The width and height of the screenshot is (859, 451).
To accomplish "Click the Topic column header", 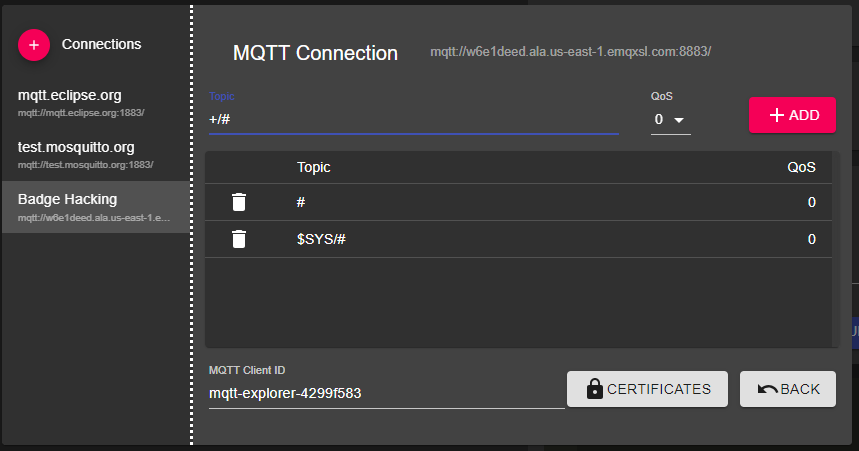I will 313,167.
